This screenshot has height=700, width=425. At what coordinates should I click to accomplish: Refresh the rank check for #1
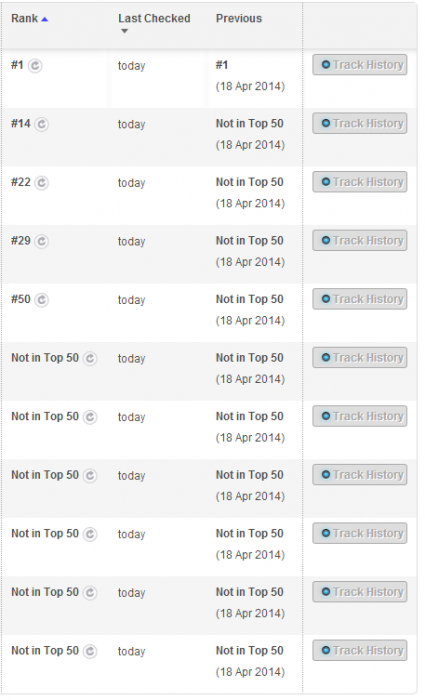(35, 66)
